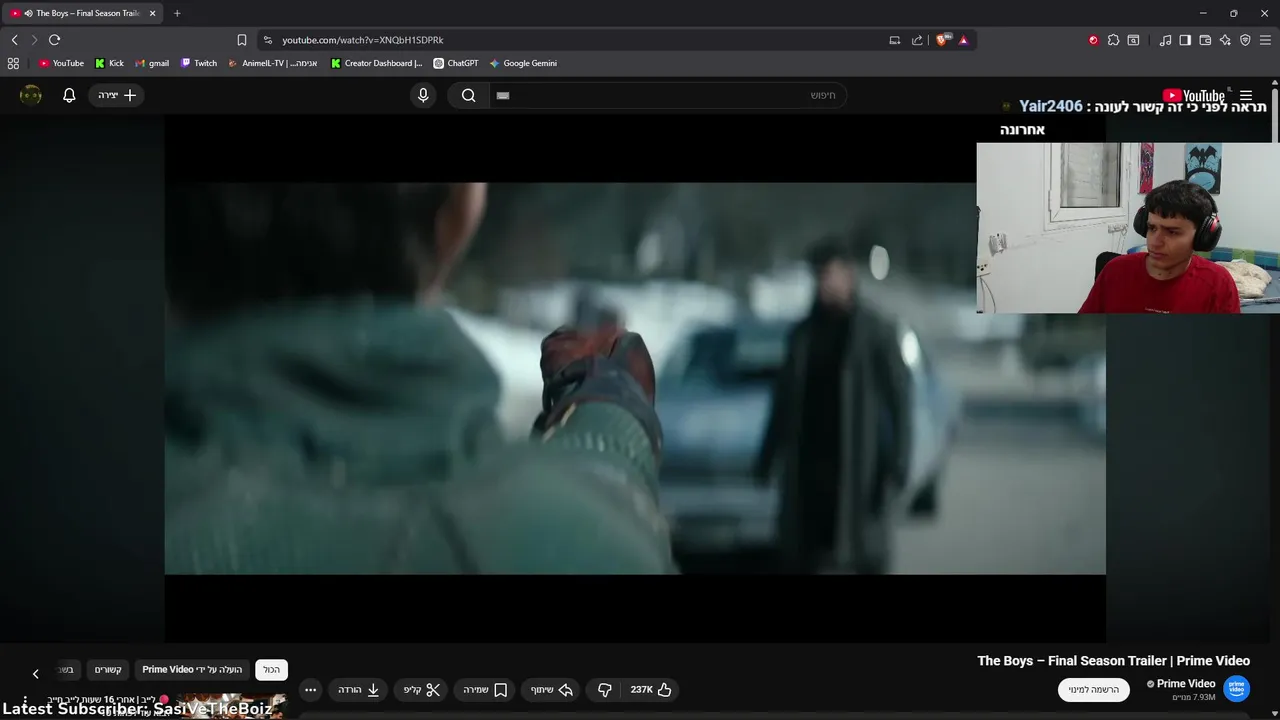The height and width of the screenshot is (720, 1280).
Task: Click the שמירה save button
Action: pos(485,690)
